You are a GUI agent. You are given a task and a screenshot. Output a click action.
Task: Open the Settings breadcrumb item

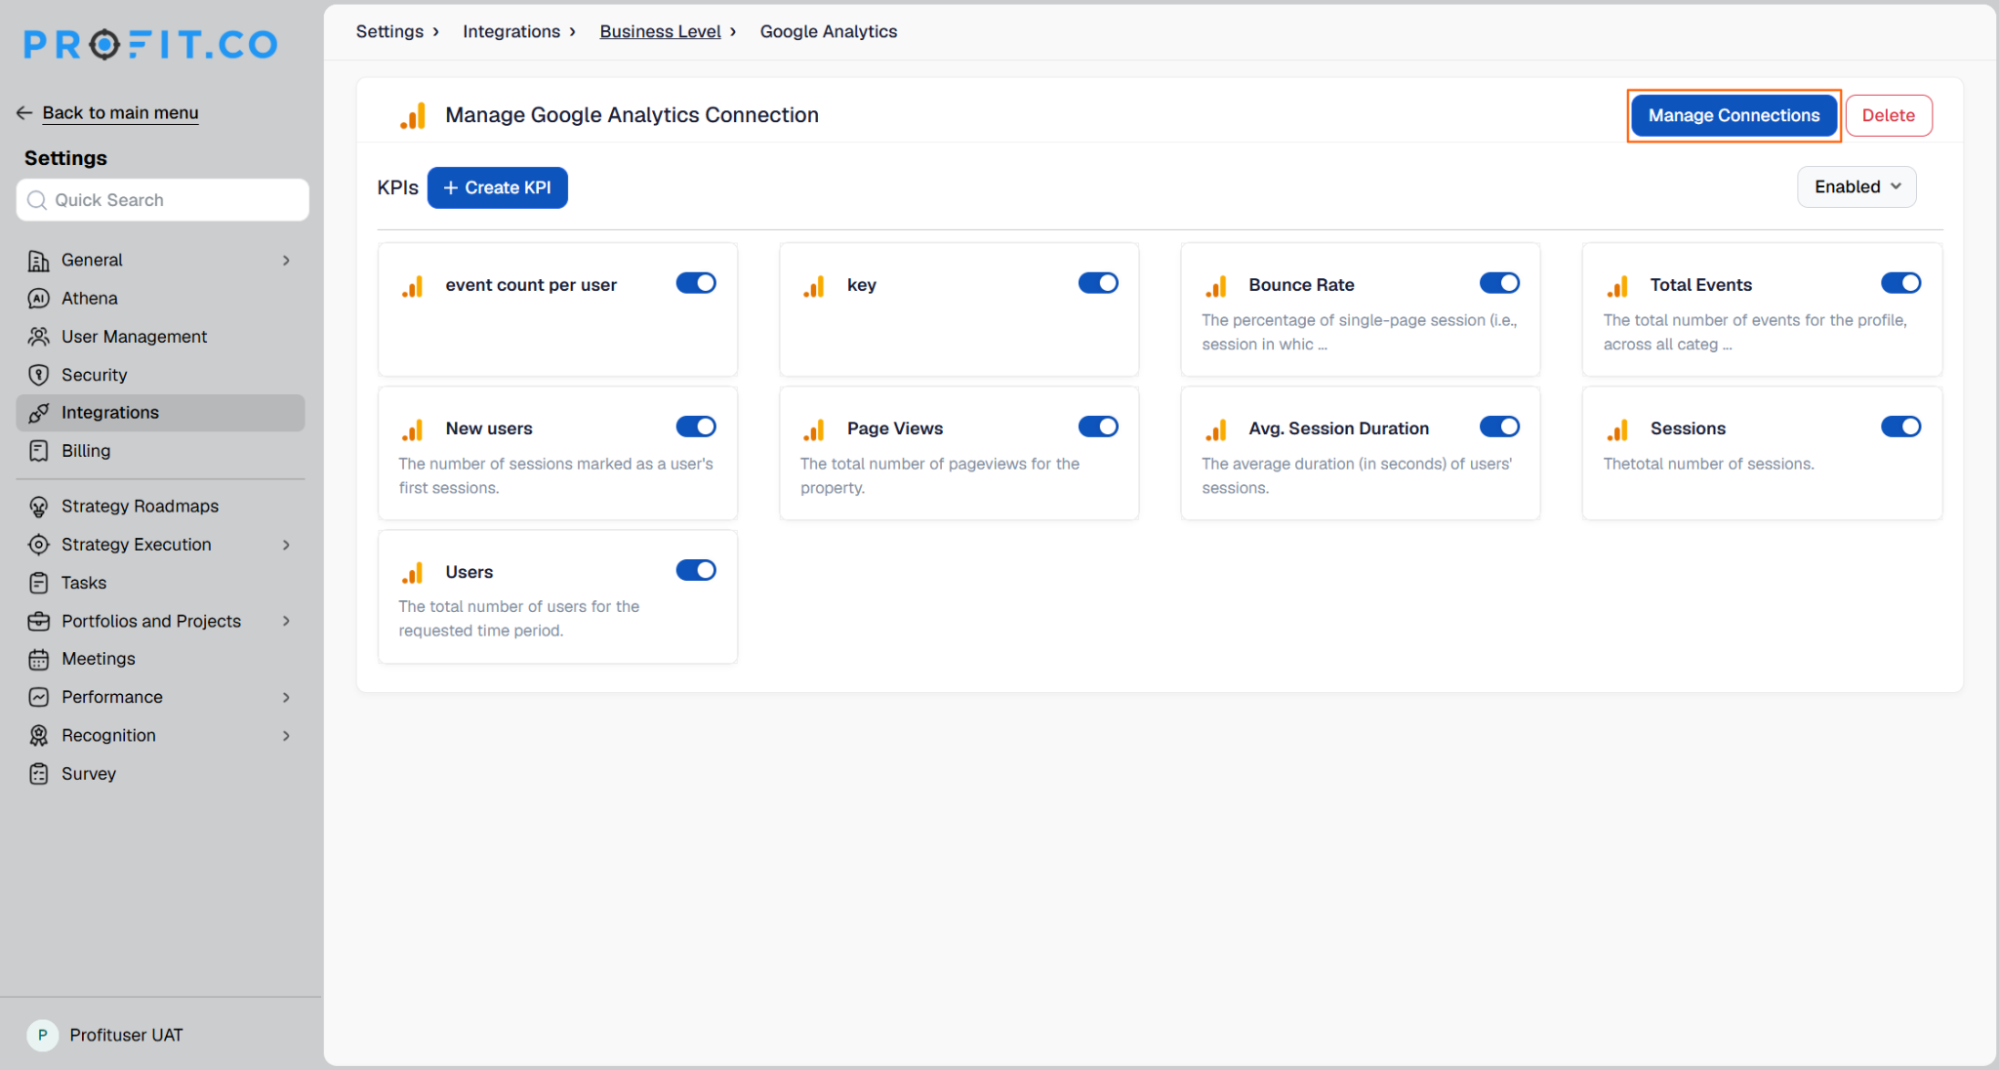click(390, 32)
